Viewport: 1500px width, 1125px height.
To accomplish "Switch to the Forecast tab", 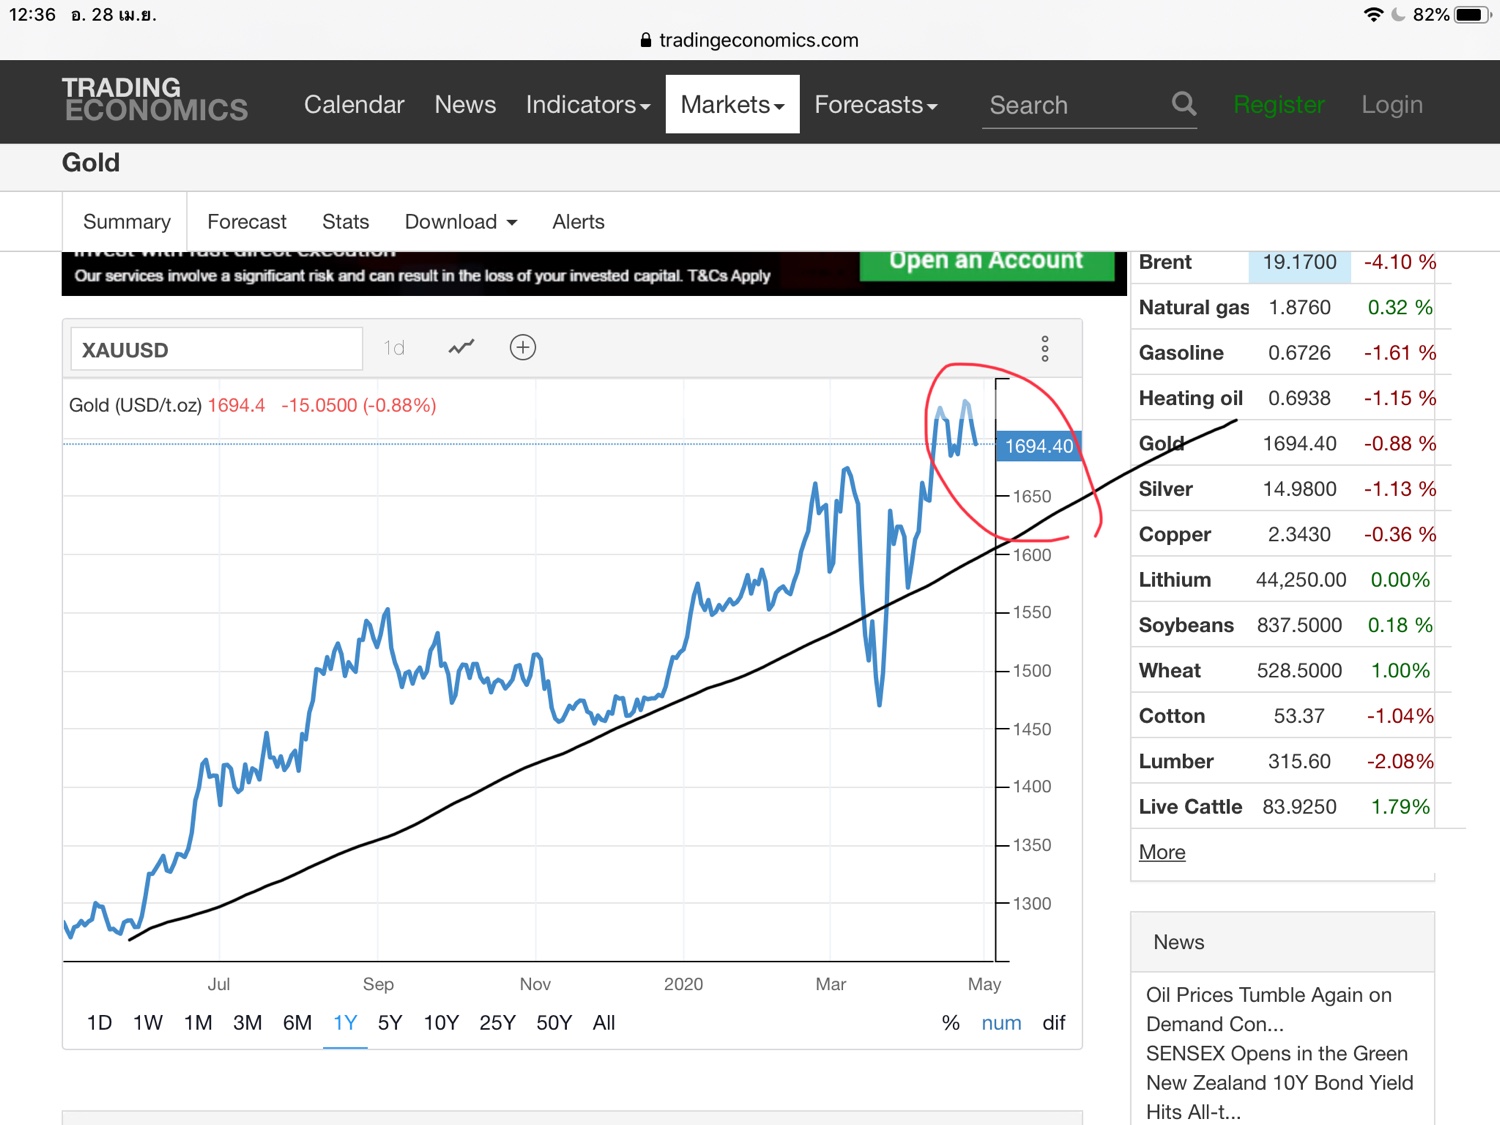I will (x=247, y=222).
